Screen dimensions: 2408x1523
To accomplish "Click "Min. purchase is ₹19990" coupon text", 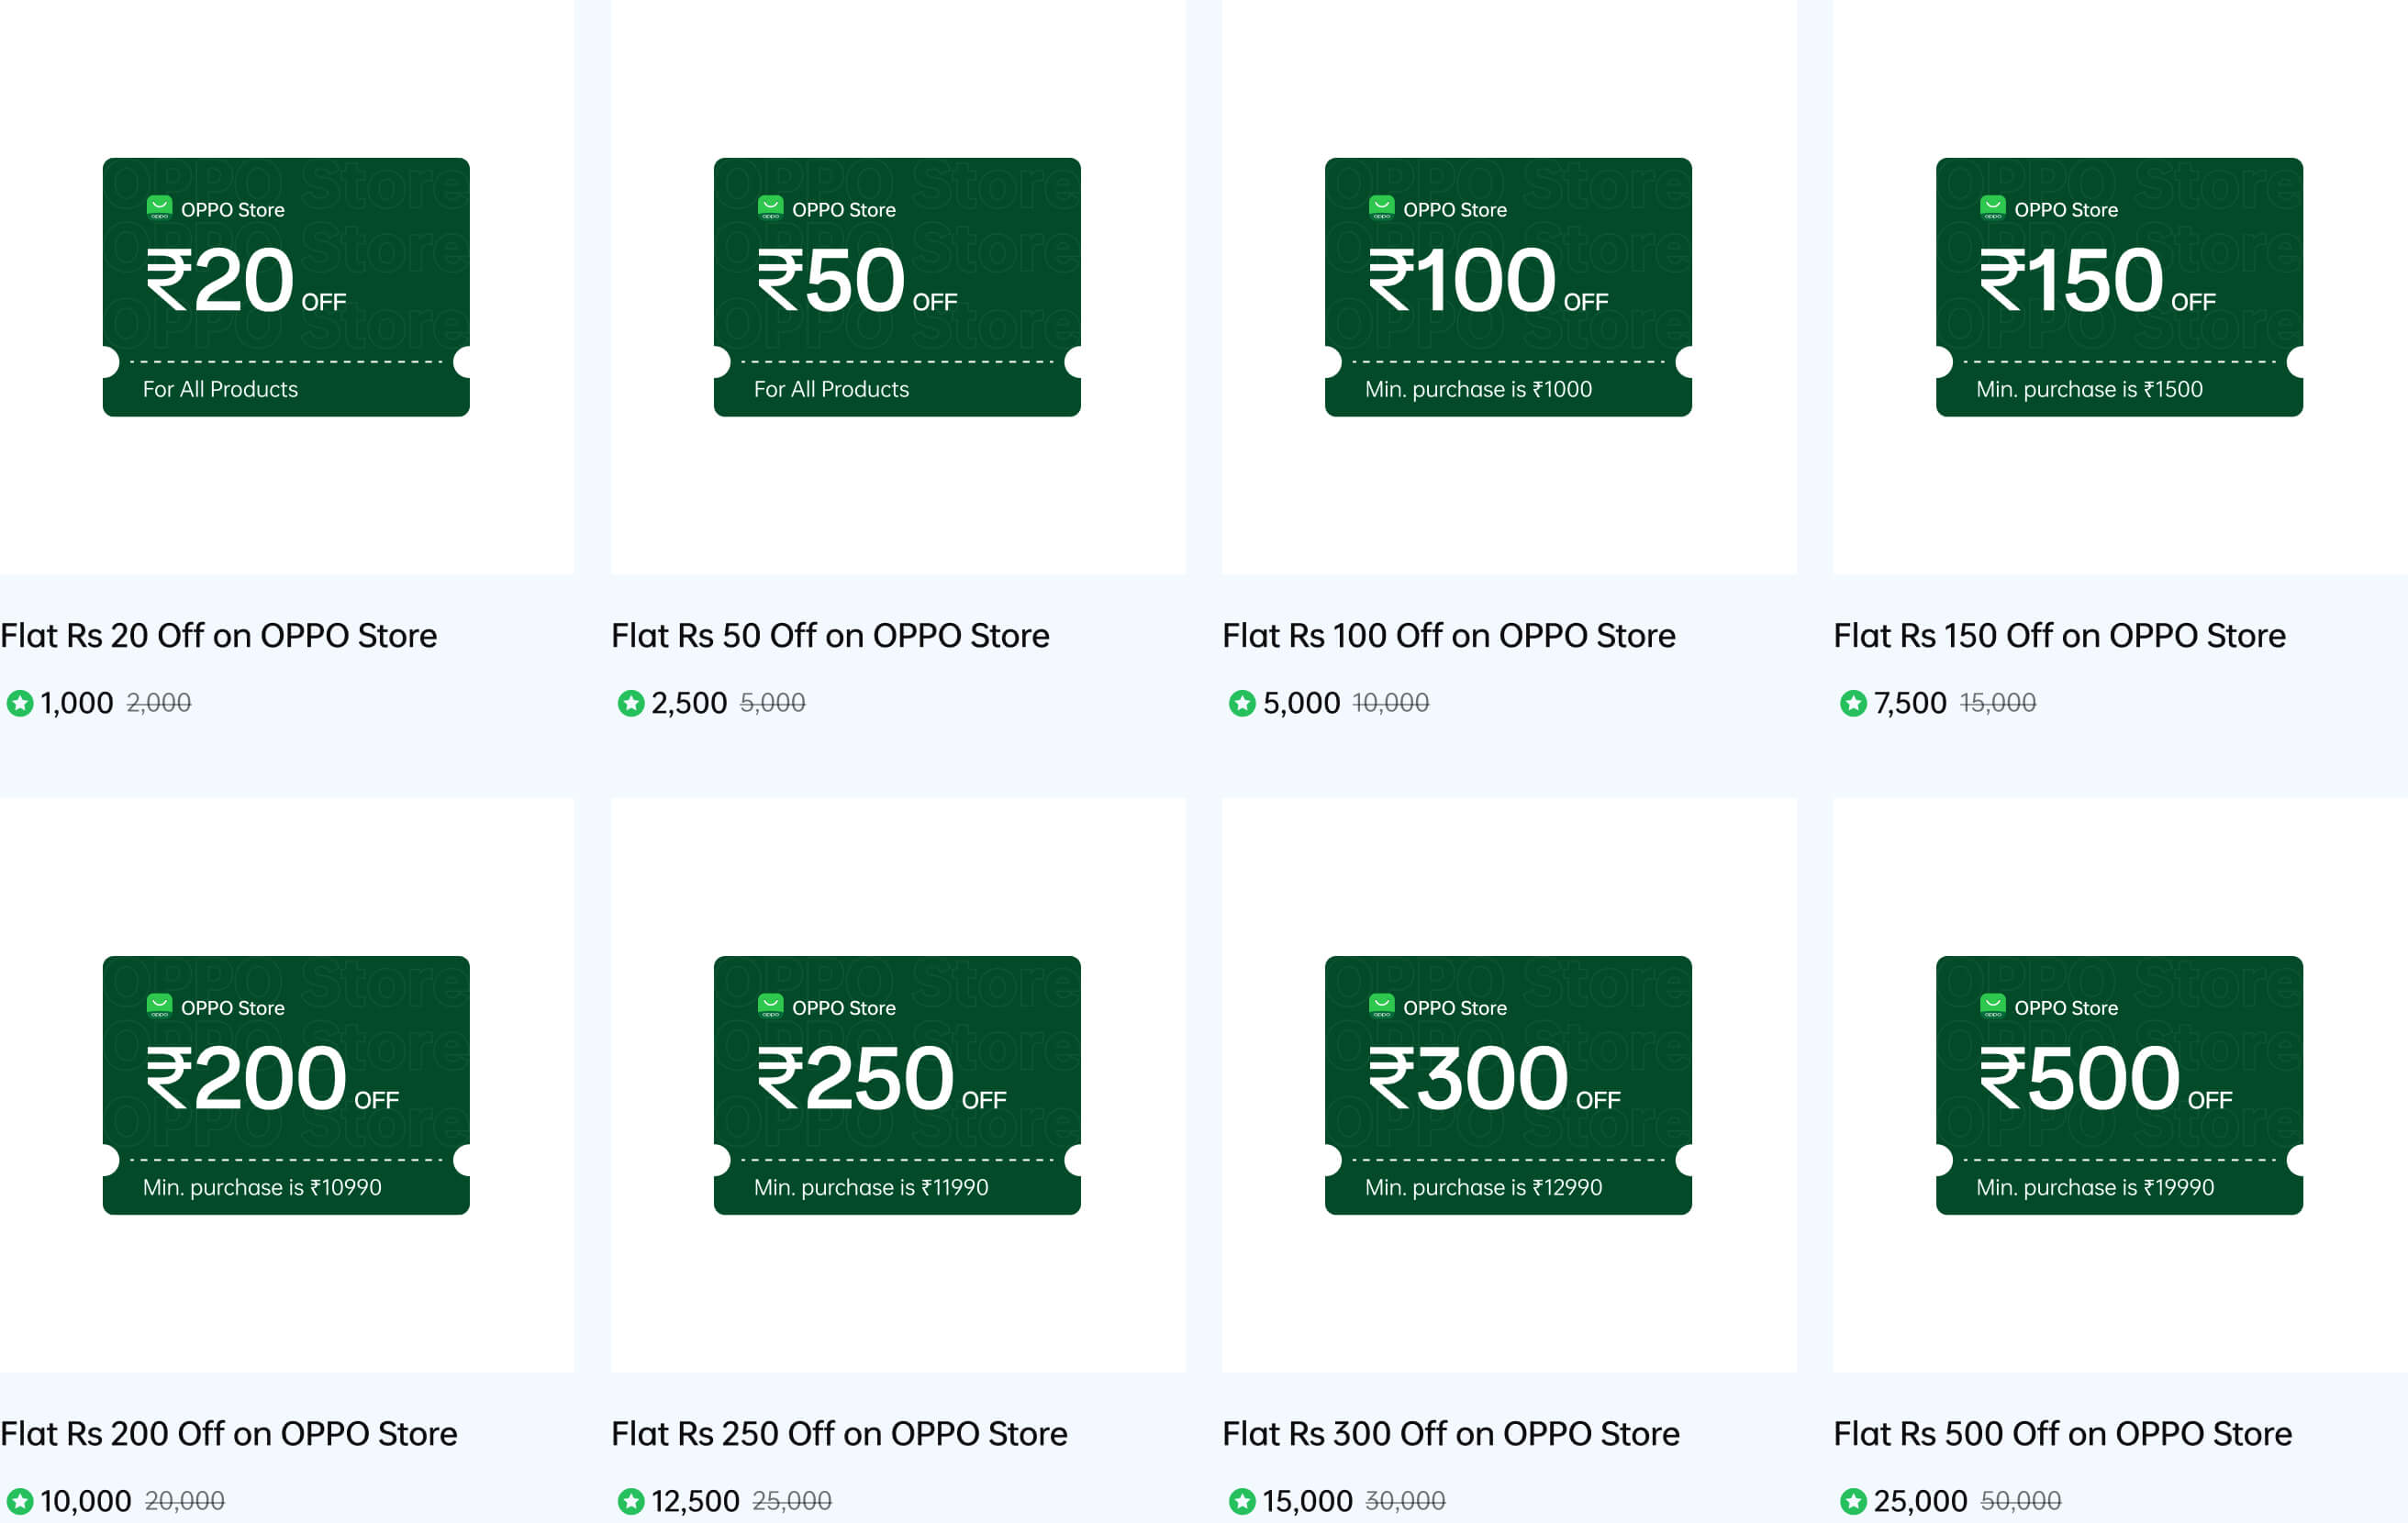I will pos(2095,1187).
